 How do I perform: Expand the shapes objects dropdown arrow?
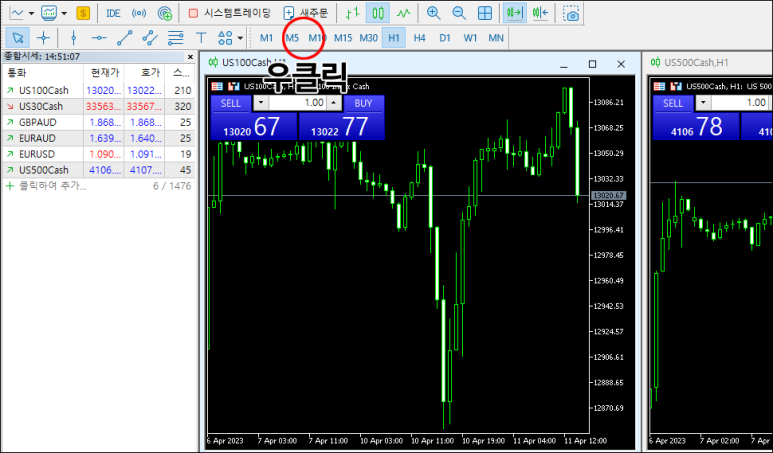pos(240,37)
